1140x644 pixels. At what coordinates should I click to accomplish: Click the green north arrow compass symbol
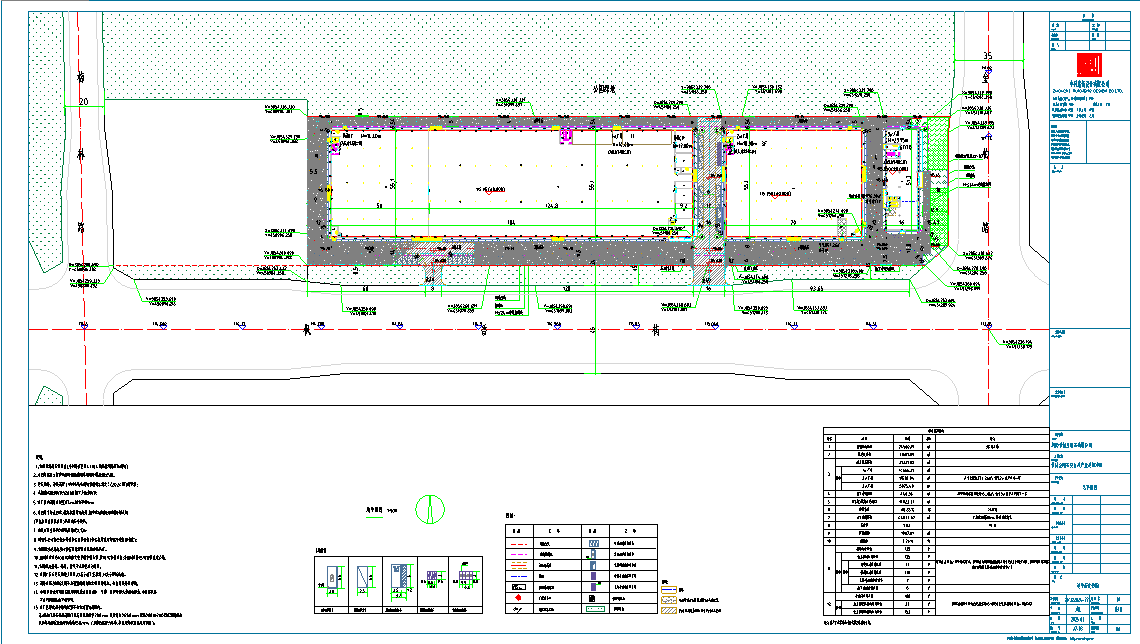(x=430, y=509)
